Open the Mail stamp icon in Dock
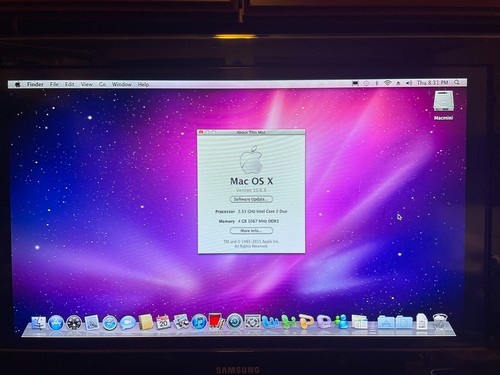500x375 pixels. 92,323
